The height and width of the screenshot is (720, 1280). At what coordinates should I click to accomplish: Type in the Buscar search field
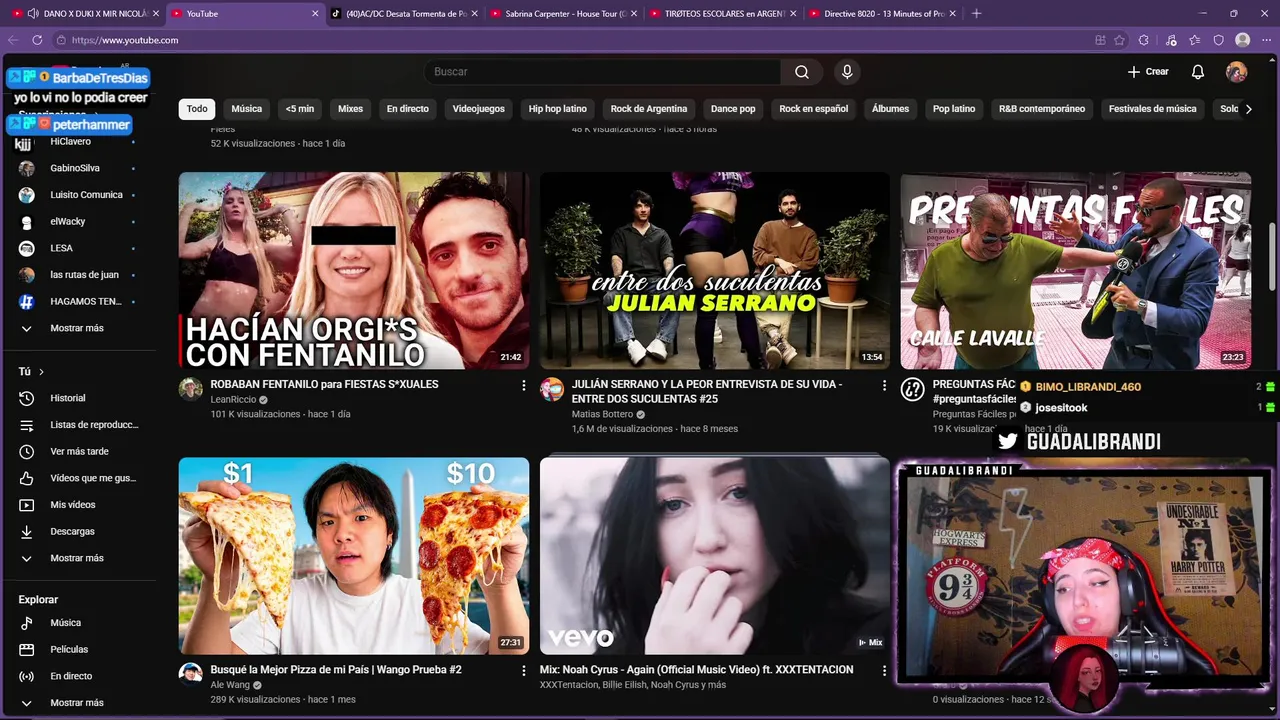click(x=603, y=72)
